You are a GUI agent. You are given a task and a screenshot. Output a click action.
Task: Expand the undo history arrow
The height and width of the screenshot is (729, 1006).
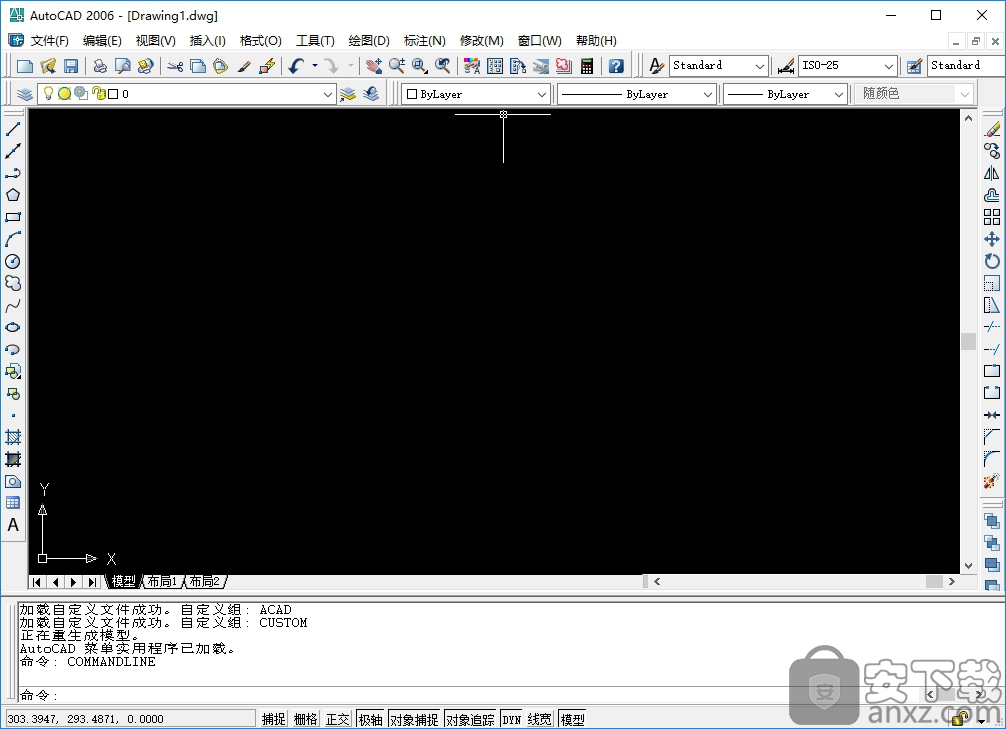314,65
